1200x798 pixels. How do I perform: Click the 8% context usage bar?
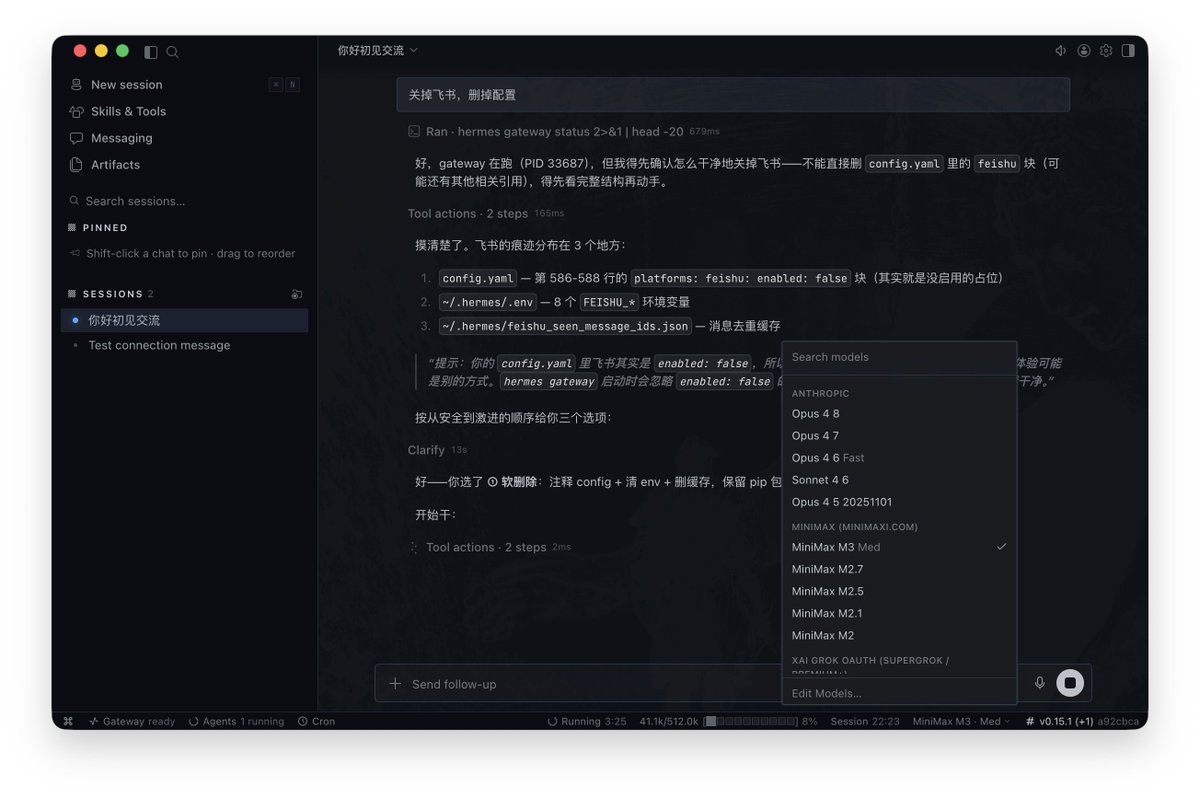[x=760, y=721]
